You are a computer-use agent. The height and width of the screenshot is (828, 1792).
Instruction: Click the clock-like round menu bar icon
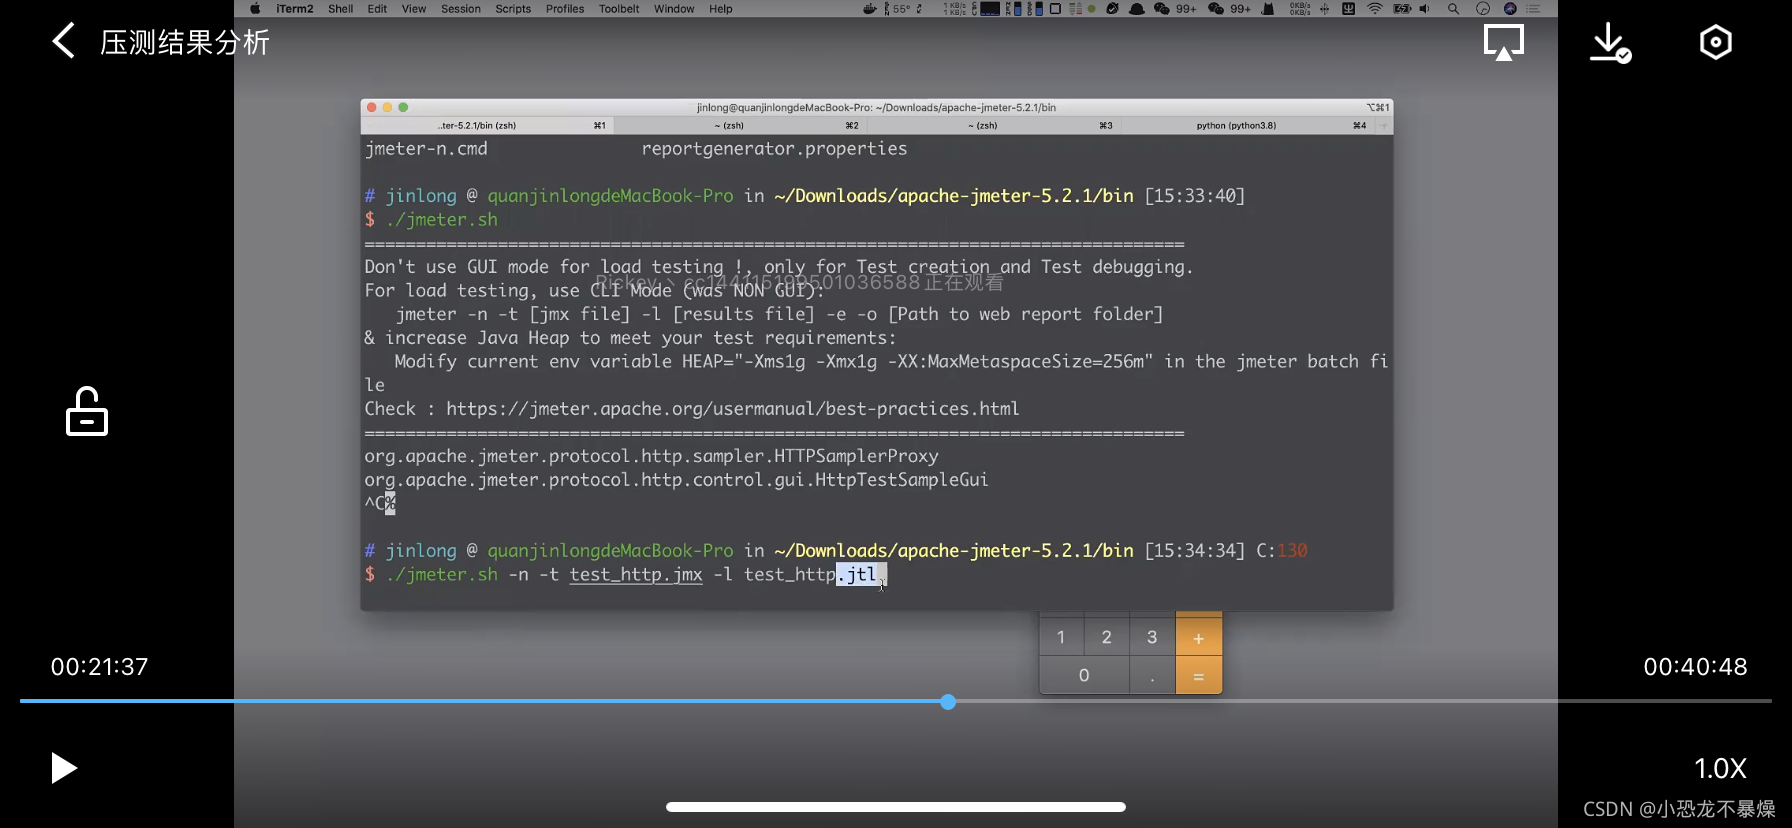[1483, 9]
